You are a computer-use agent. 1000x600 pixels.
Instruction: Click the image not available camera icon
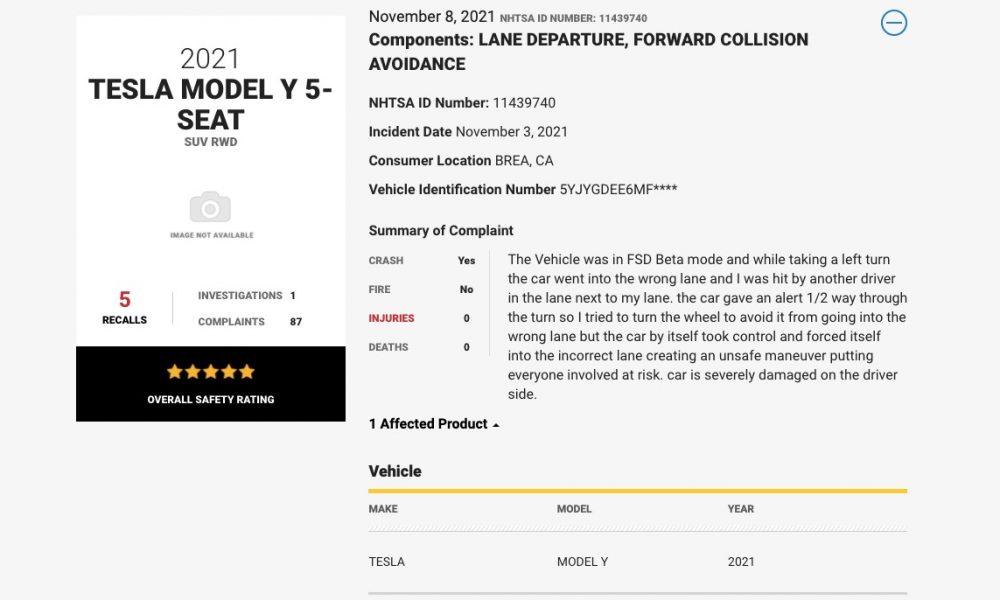click(210, 207)
